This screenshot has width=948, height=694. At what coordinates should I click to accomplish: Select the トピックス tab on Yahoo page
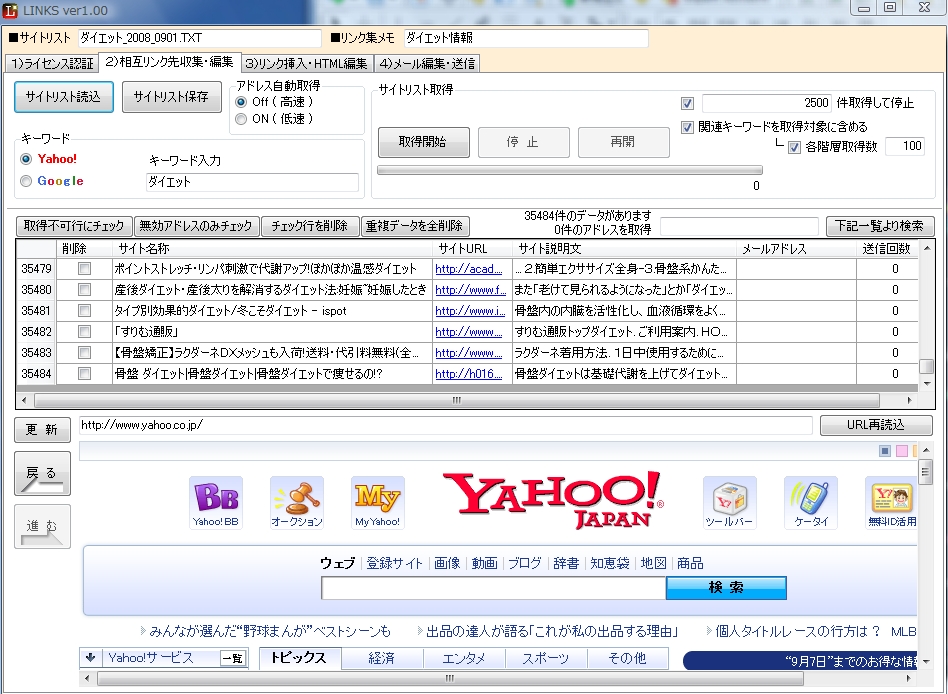[x=300, y=658]
